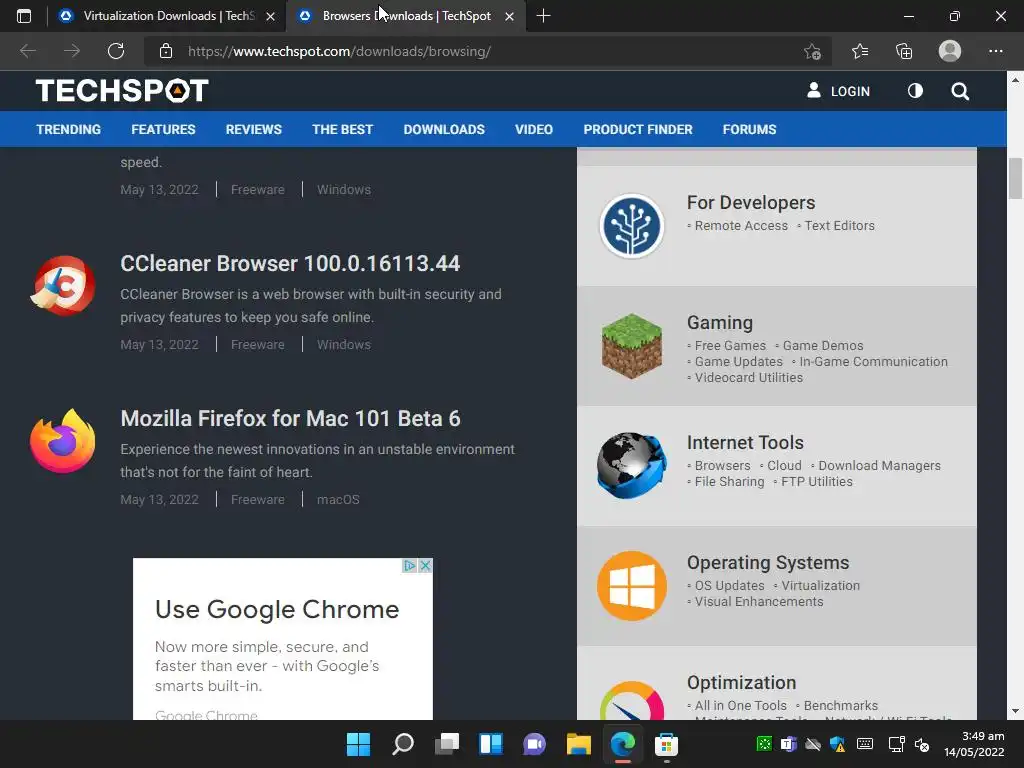Select the Browsers Downloads TechSpot tab
1024x768 pixels.
406,16
